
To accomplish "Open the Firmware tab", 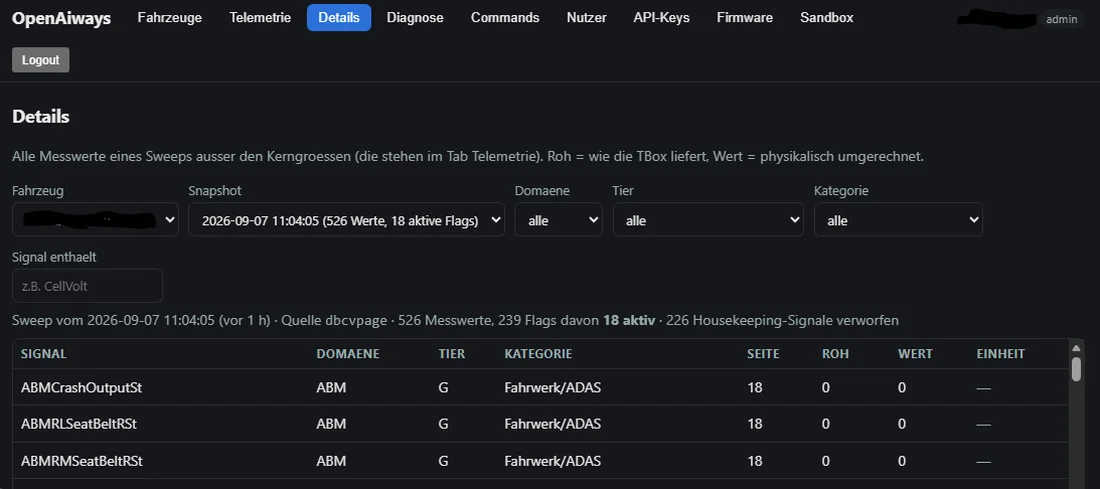I will 745,18.
